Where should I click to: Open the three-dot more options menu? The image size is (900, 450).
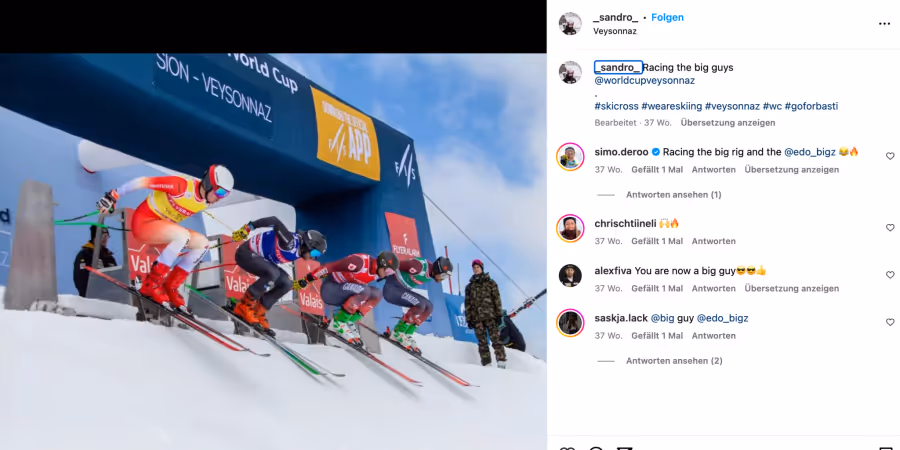coord(884,24)
